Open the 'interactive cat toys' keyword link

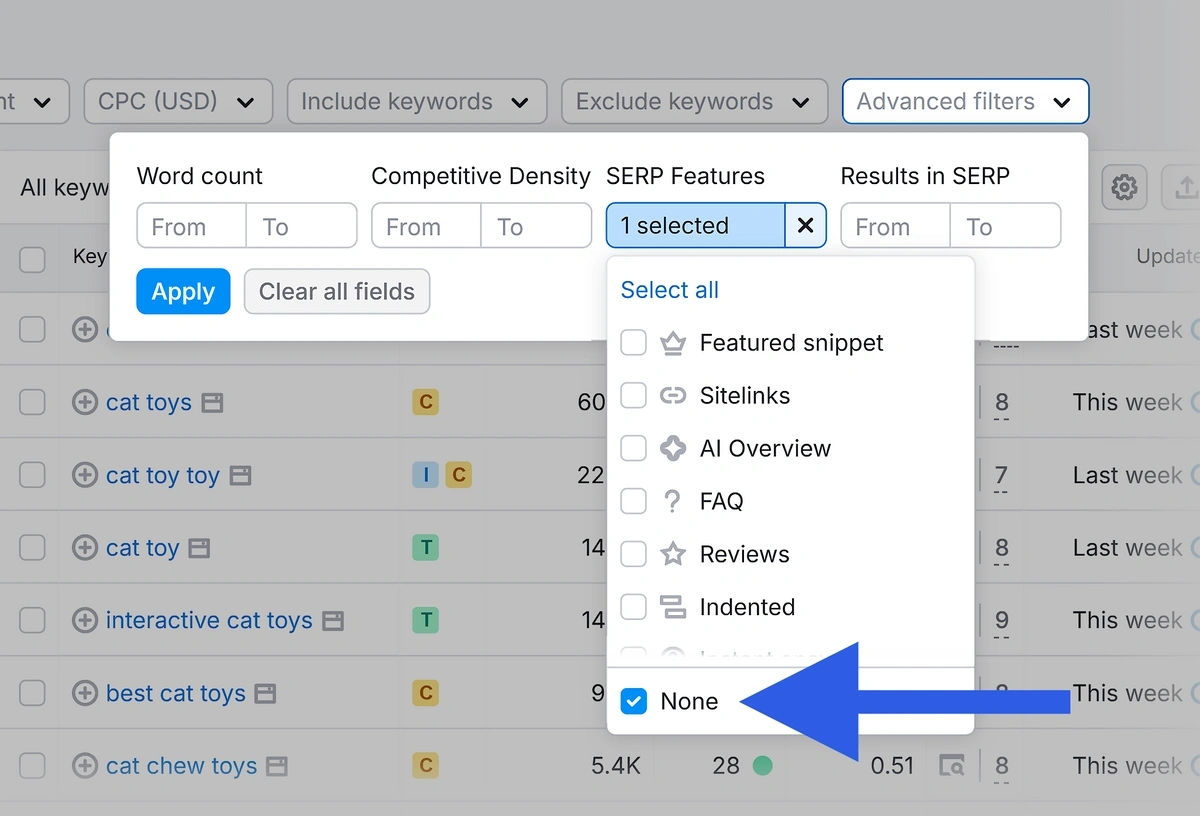coord(209,621)
